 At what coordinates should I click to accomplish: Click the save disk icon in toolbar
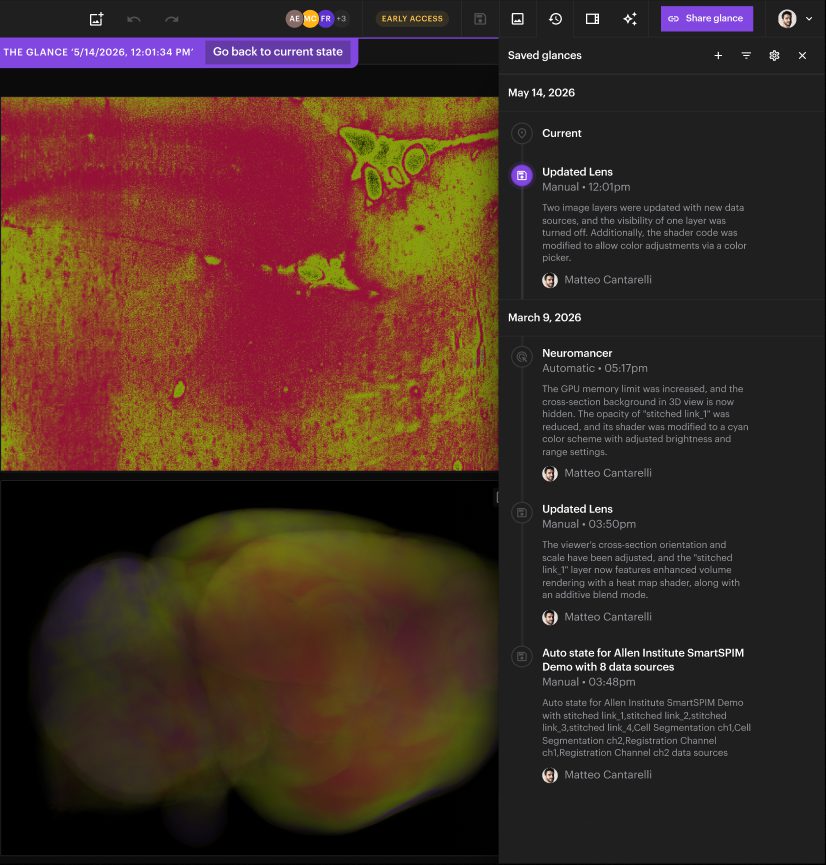(x=480, y=19)
